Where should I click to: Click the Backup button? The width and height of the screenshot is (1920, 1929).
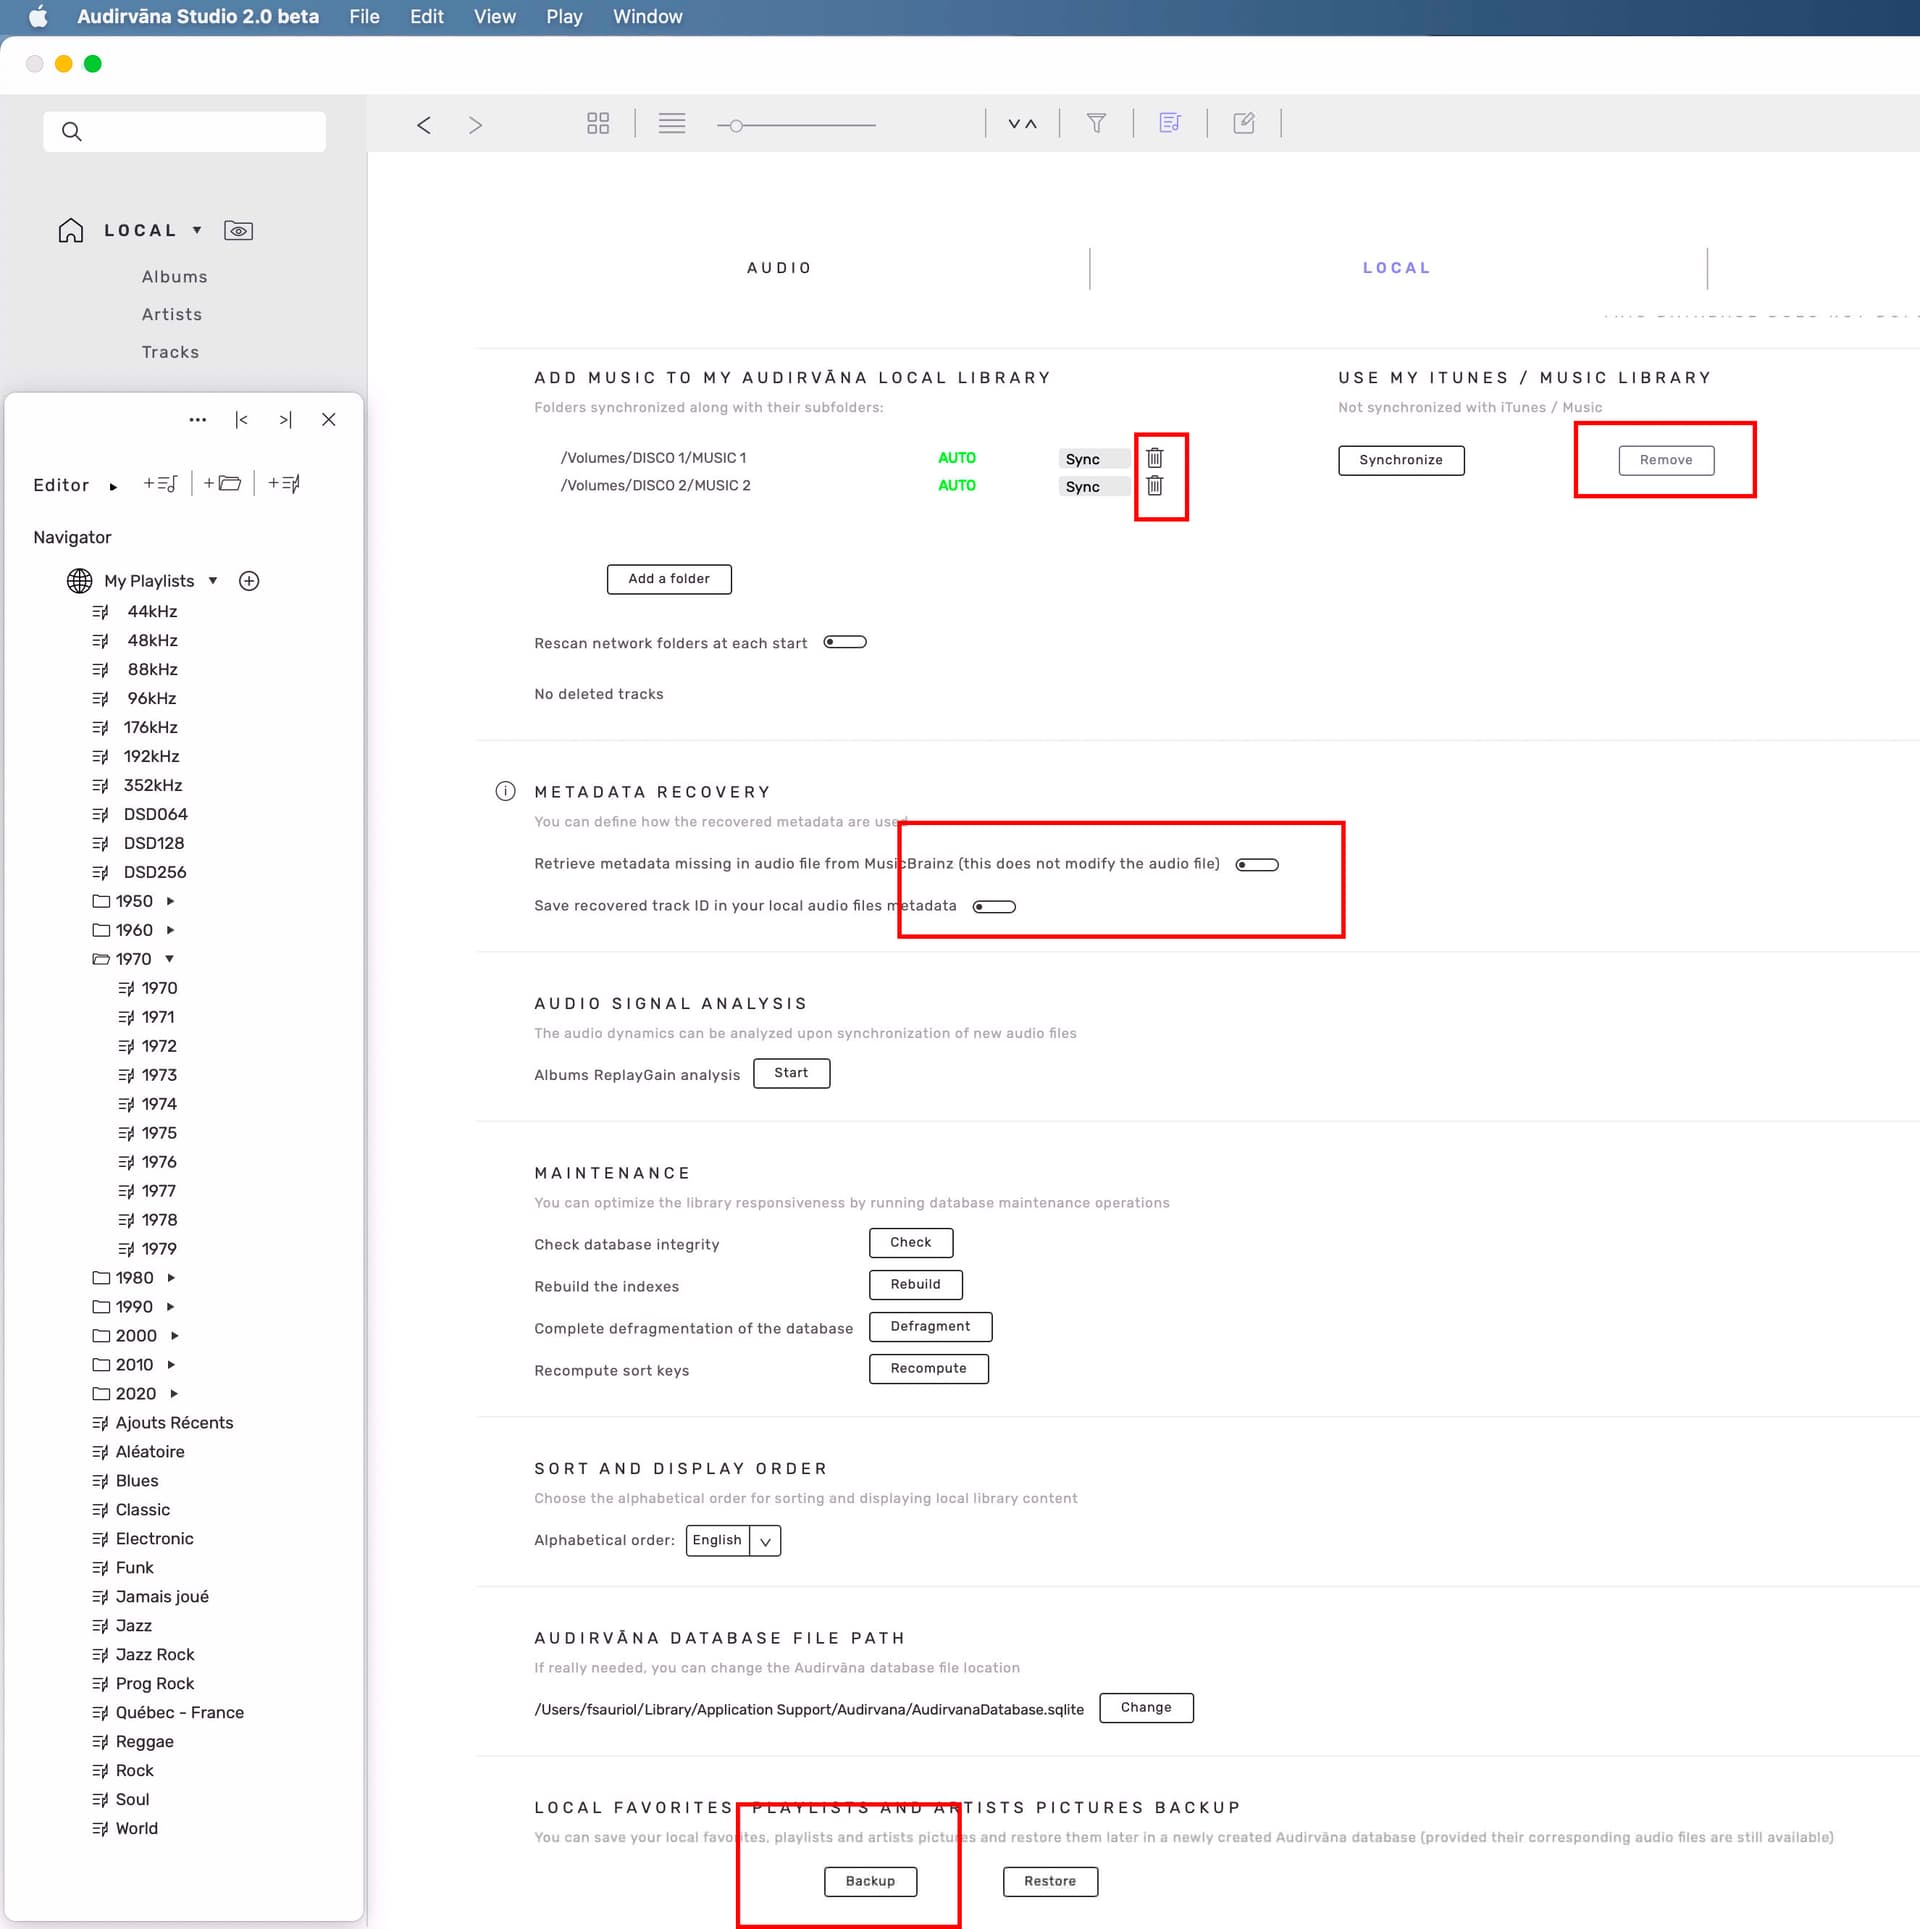(x=870, y=1882)
